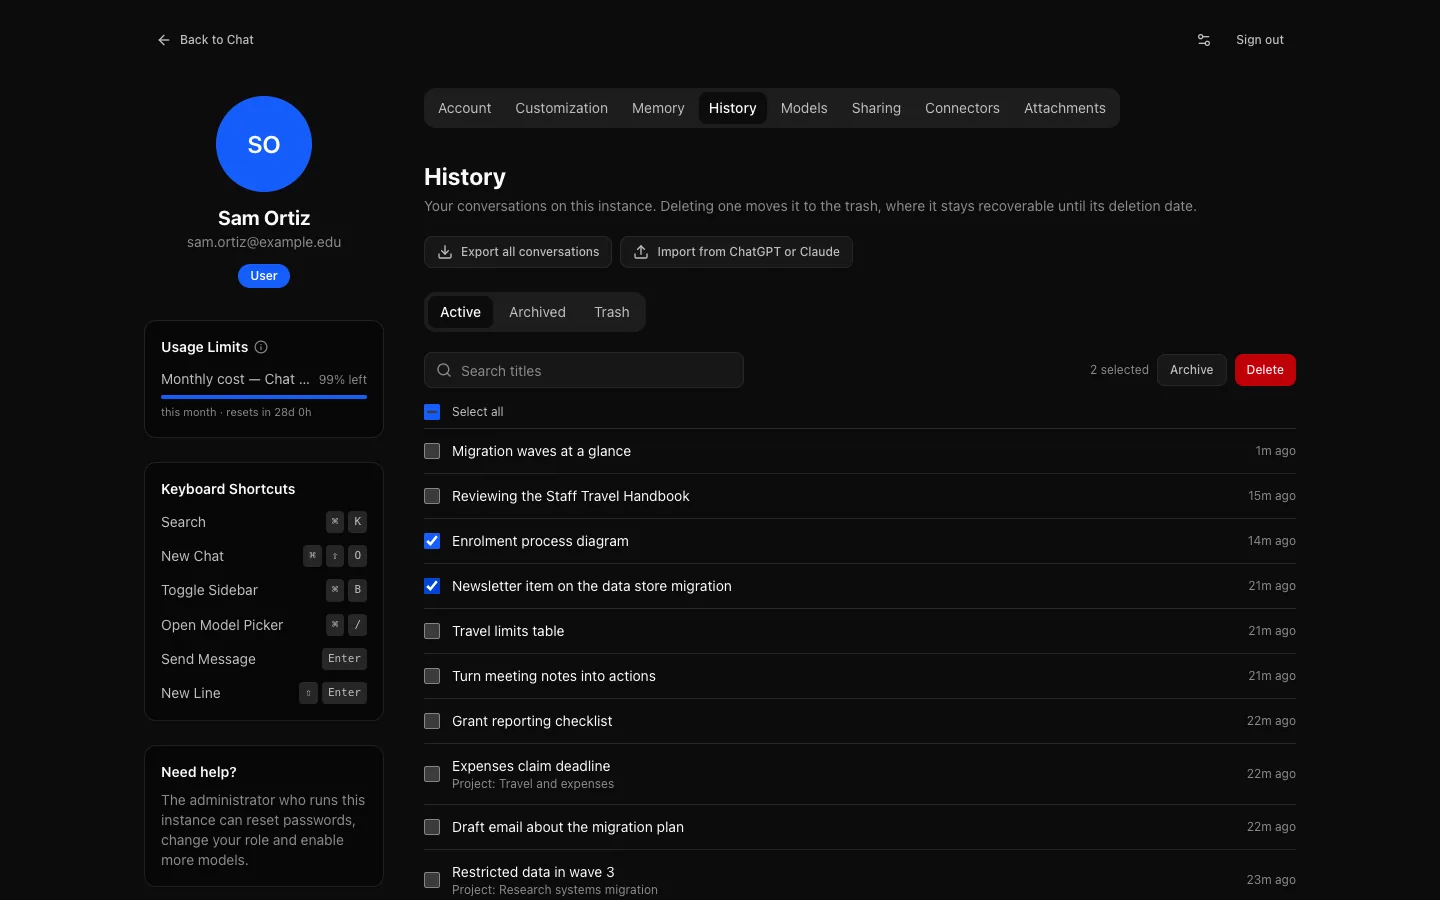
Task: Delete the selected conversations
Action: [x=1265, y=370]
